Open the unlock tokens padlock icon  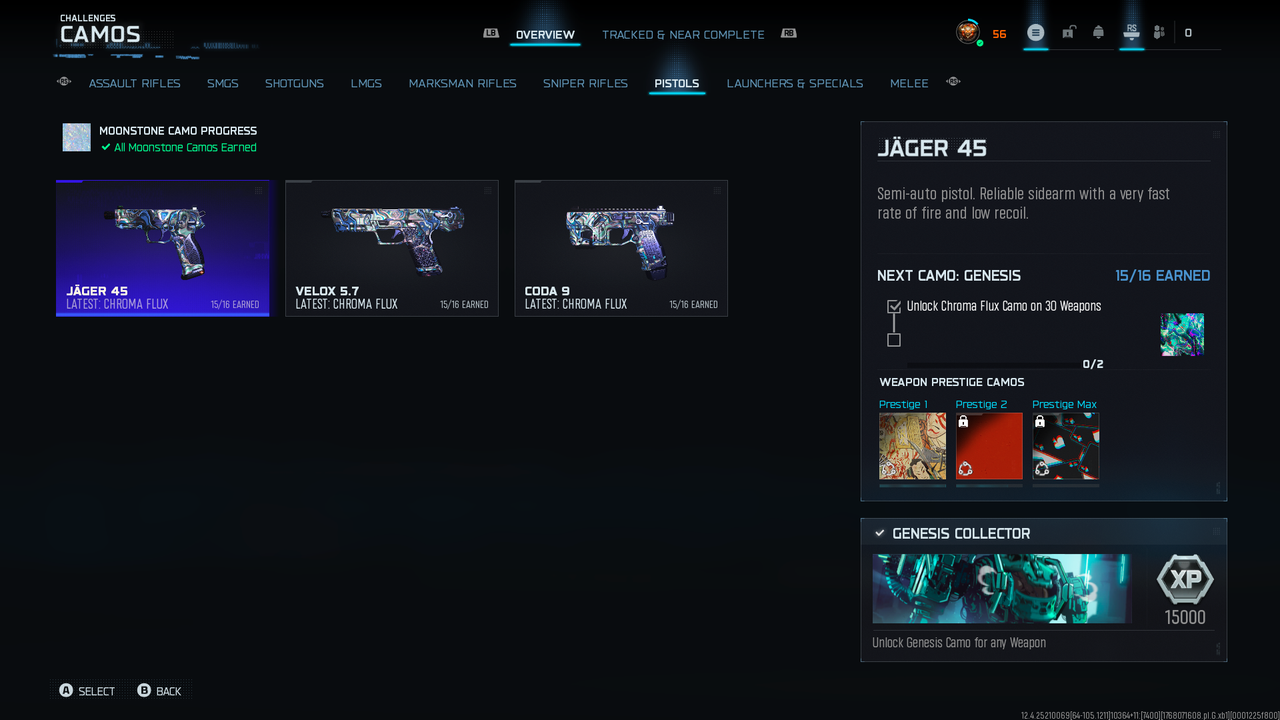[1068, 33]
